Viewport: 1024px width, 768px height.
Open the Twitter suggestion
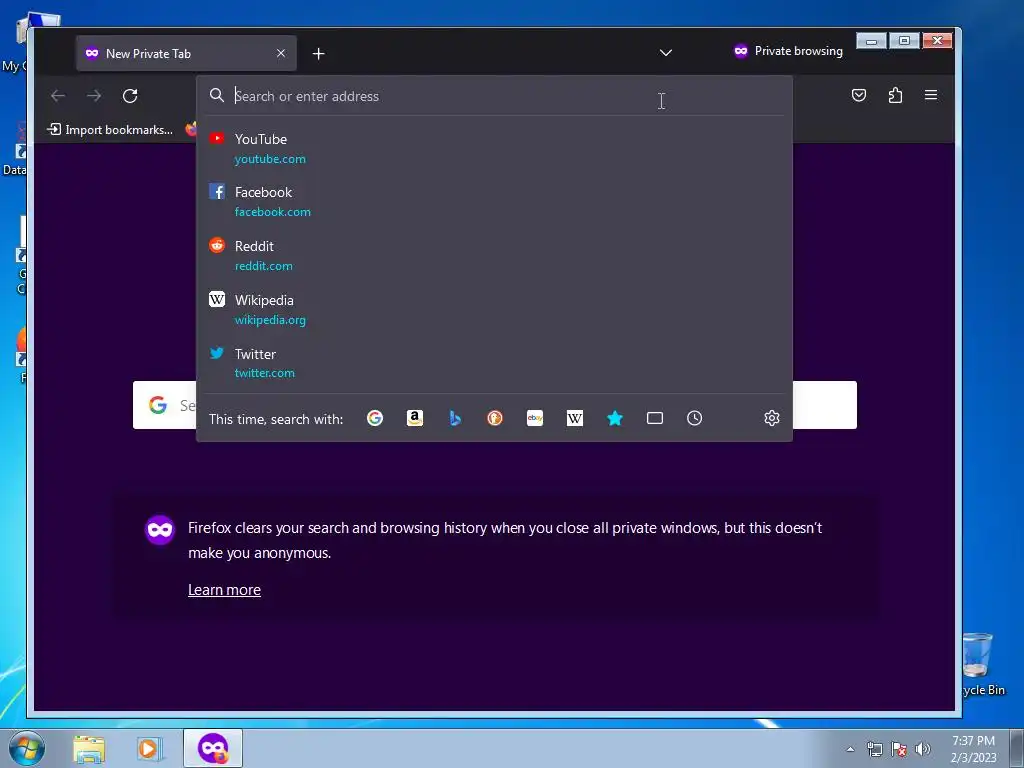[494, 363]
